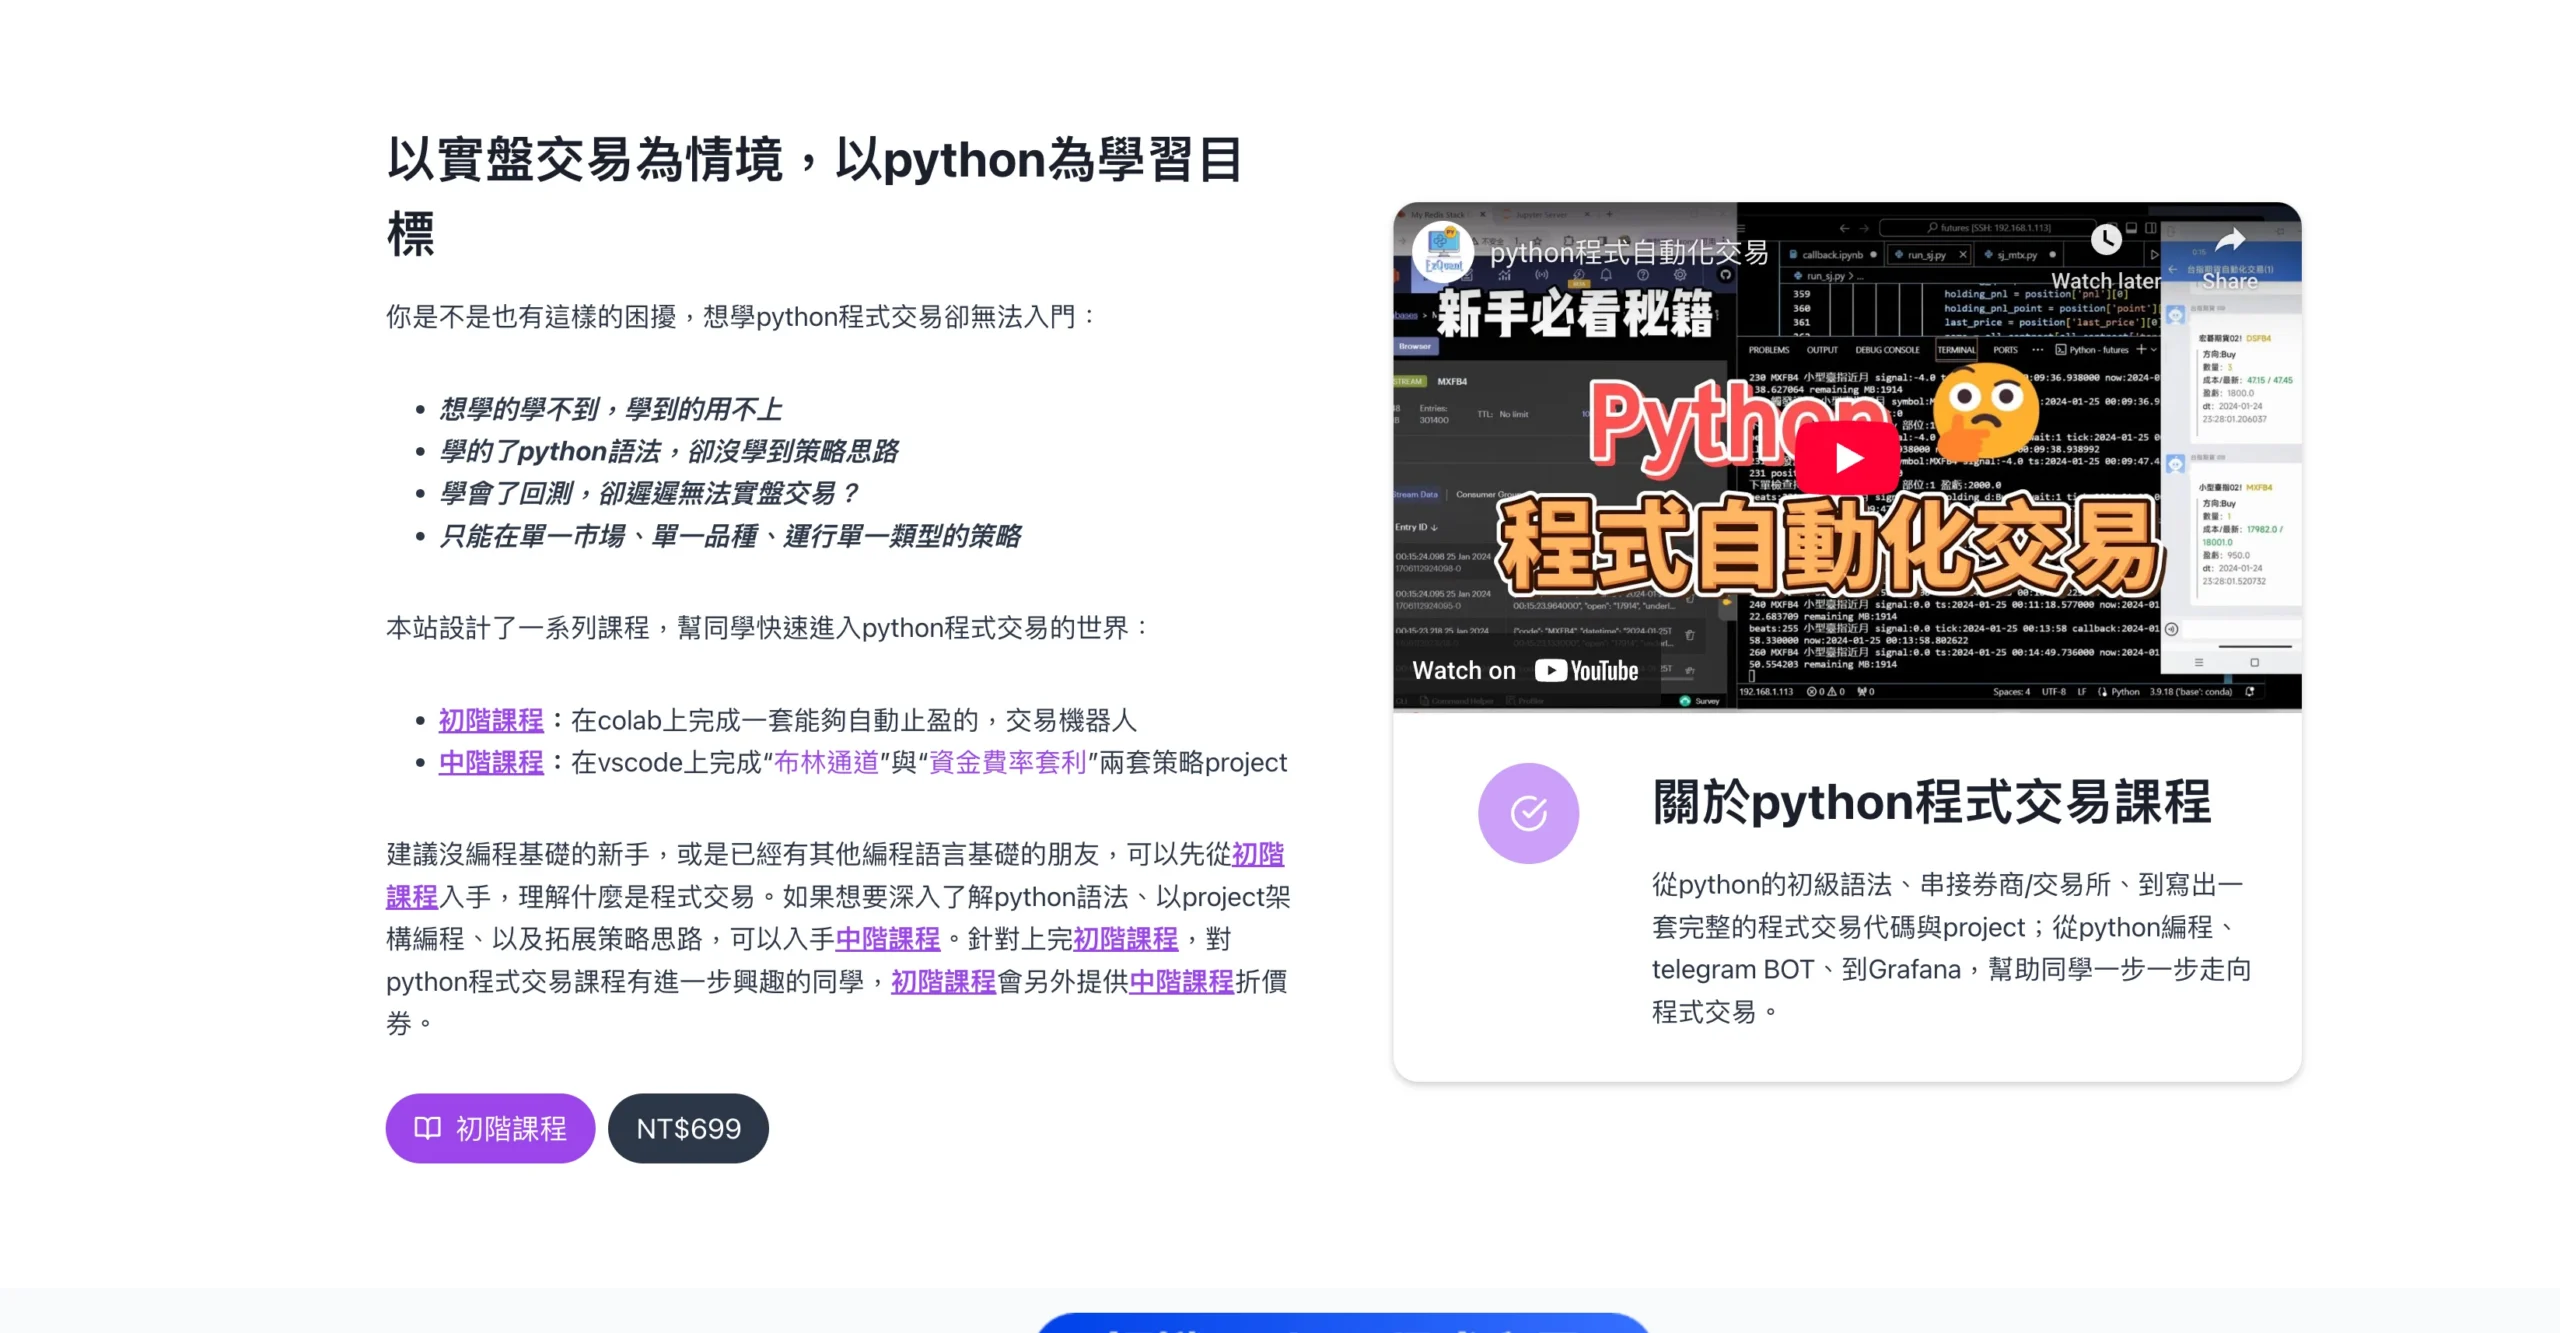Open 初階課程 link after 針對上完

[x=1125, y=939]
